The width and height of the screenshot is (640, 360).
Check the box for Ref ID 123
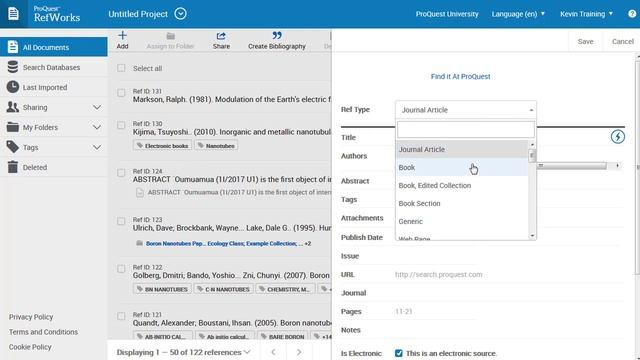[x=121, y=221]
